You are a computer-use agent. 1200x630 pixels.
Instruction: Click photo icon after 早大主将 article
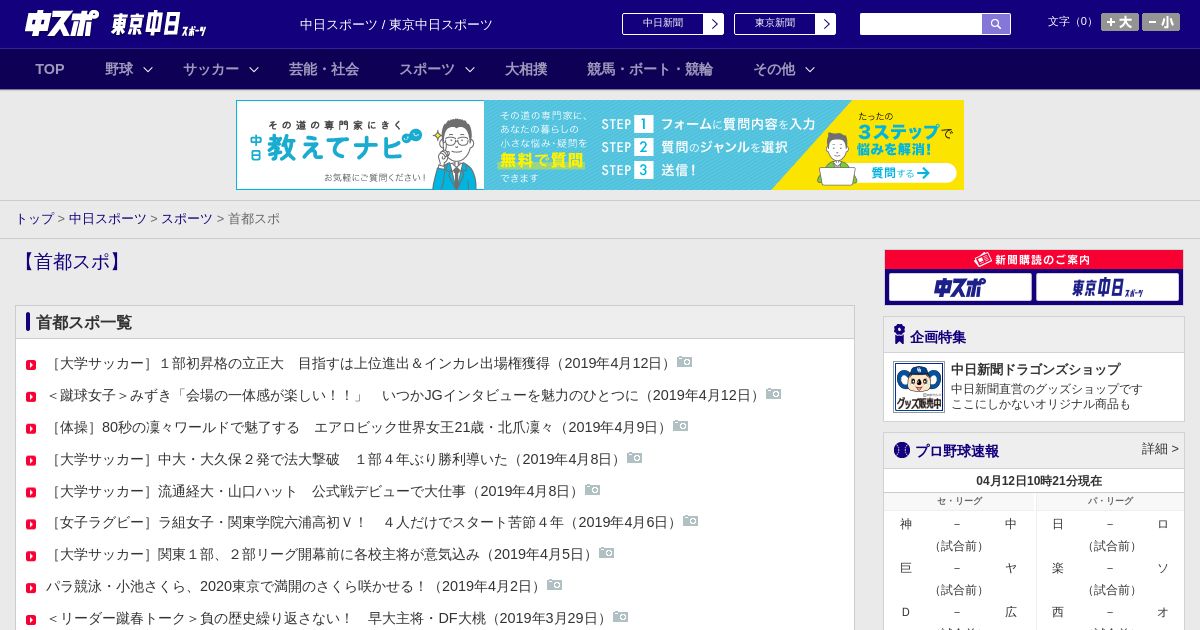[621, 617]
